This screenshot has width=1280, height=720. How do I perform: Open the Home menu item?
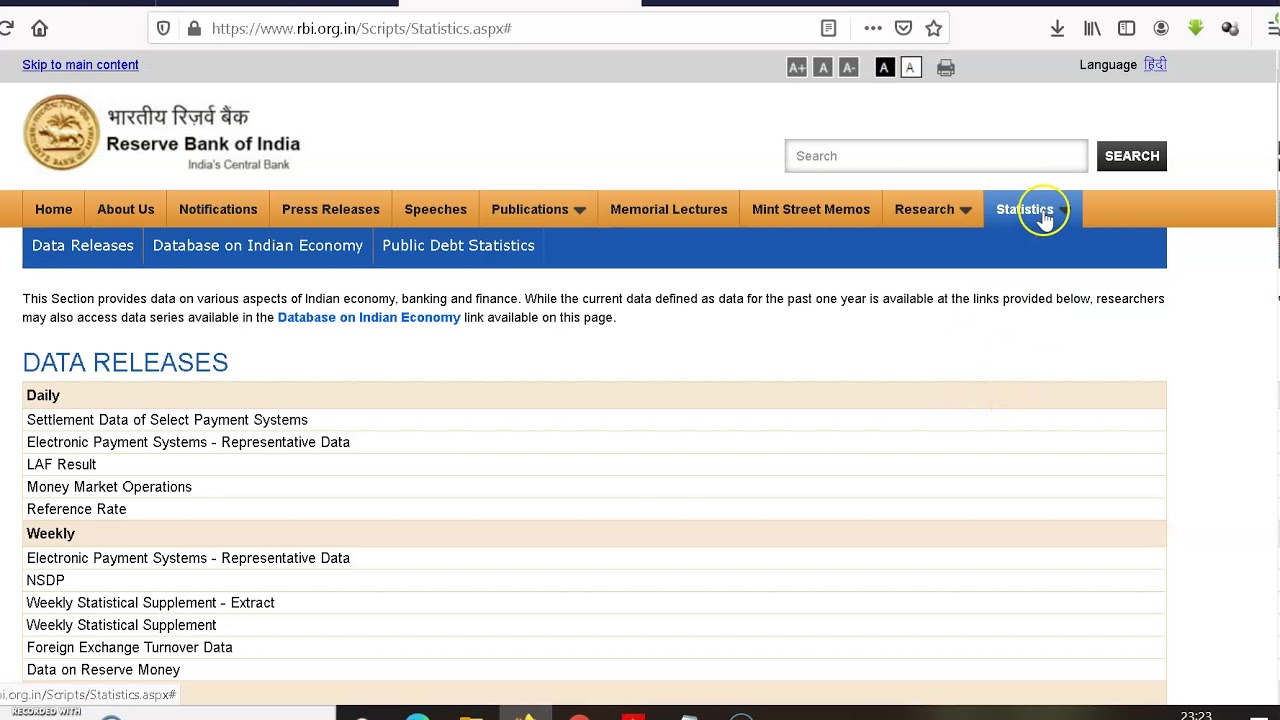pyautogui.click(x=54, y=209)
